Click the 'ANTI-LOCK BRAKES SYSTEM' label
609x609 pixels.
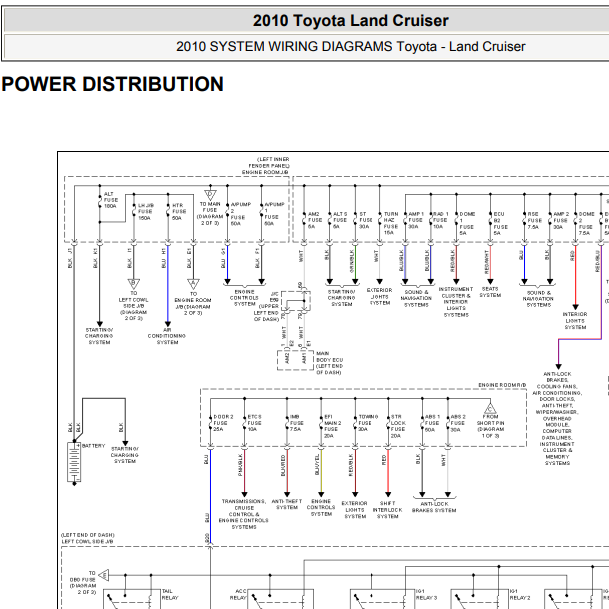[x=434, y=507]
